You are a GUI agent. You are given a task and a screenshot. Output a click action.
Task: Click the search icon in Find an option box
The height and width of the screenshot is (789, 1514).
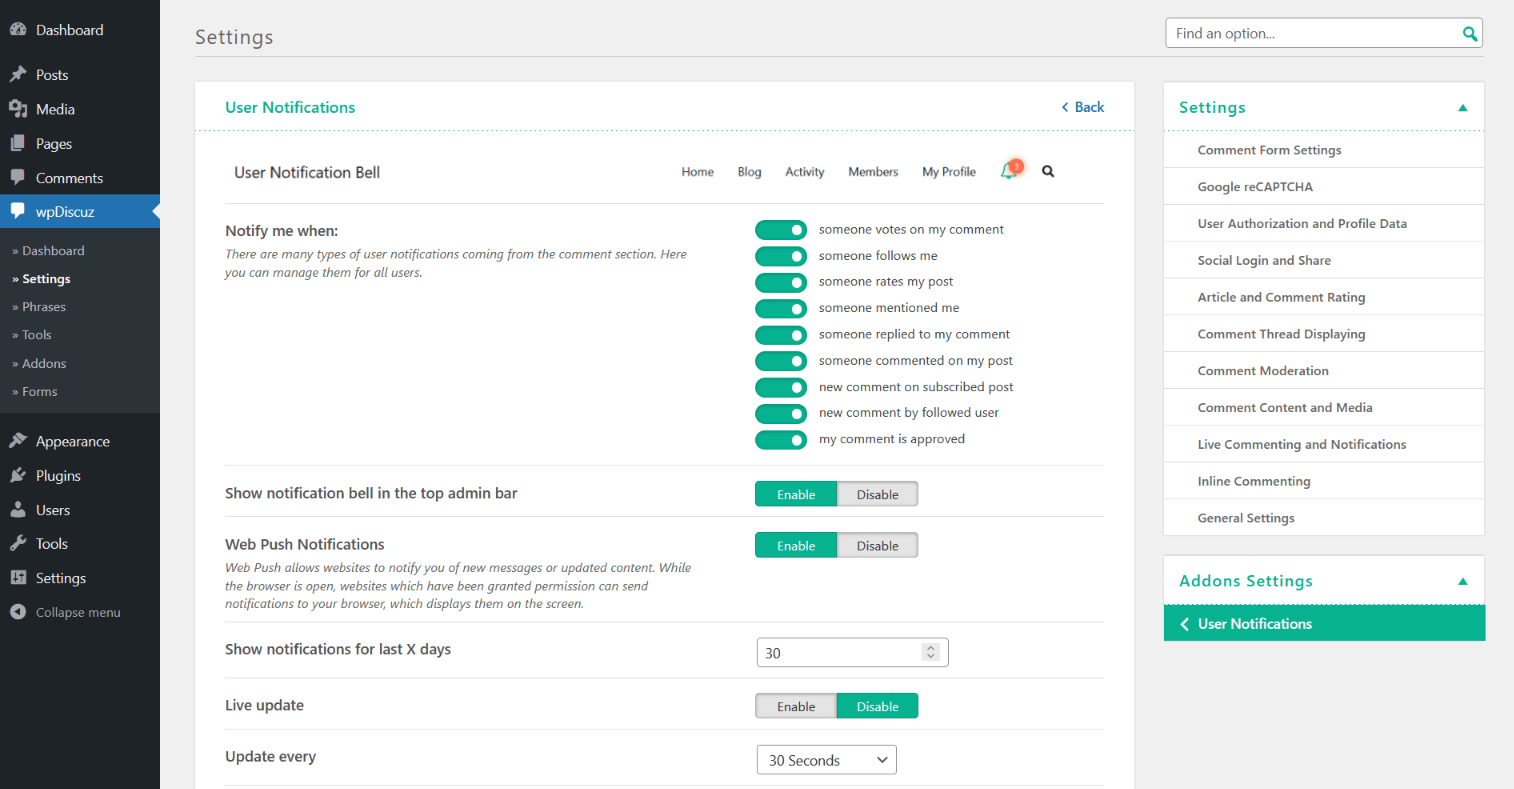pos(1469,34)
